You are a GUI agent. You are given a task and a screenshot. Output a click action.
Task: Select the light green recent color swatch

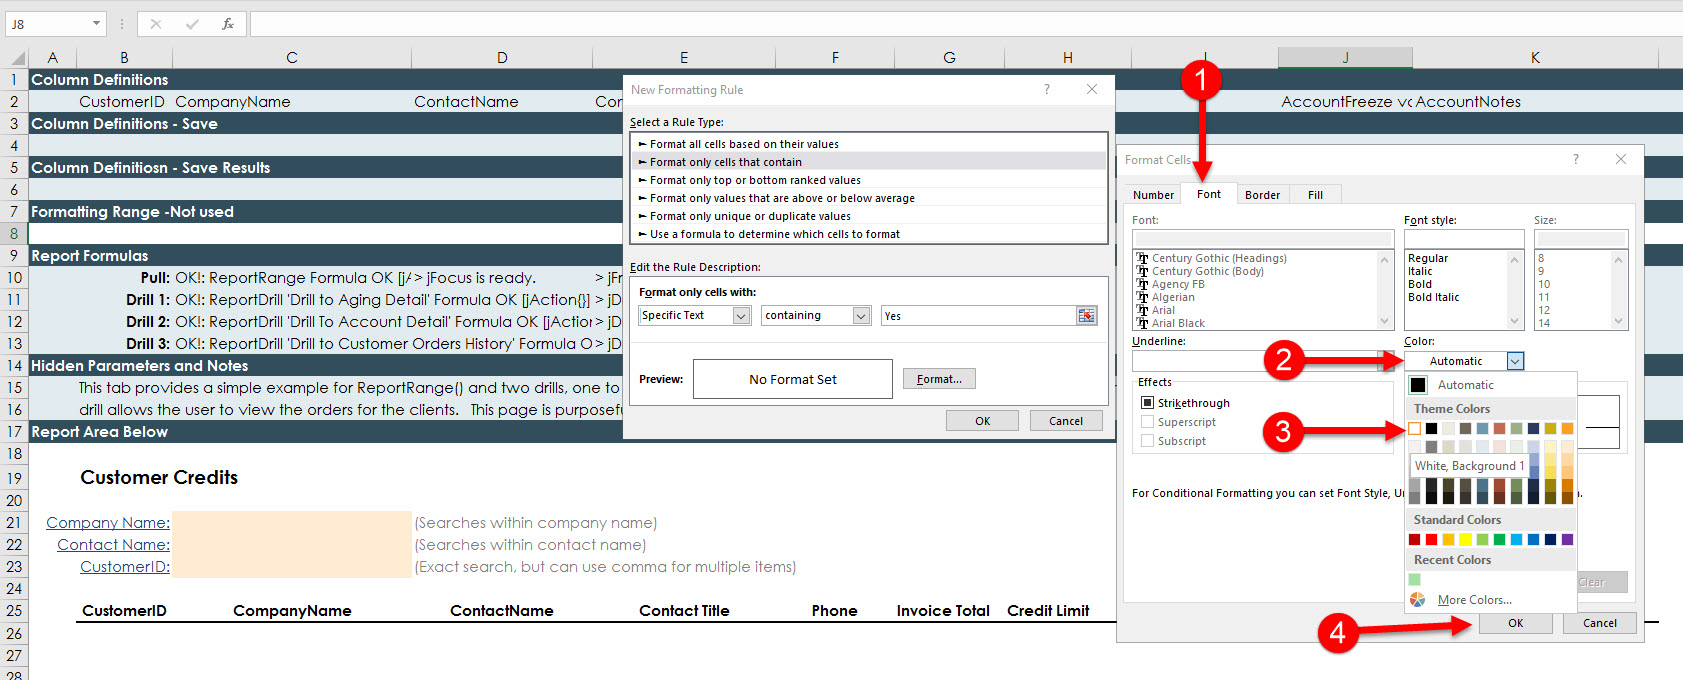(x=1414, y=580)
